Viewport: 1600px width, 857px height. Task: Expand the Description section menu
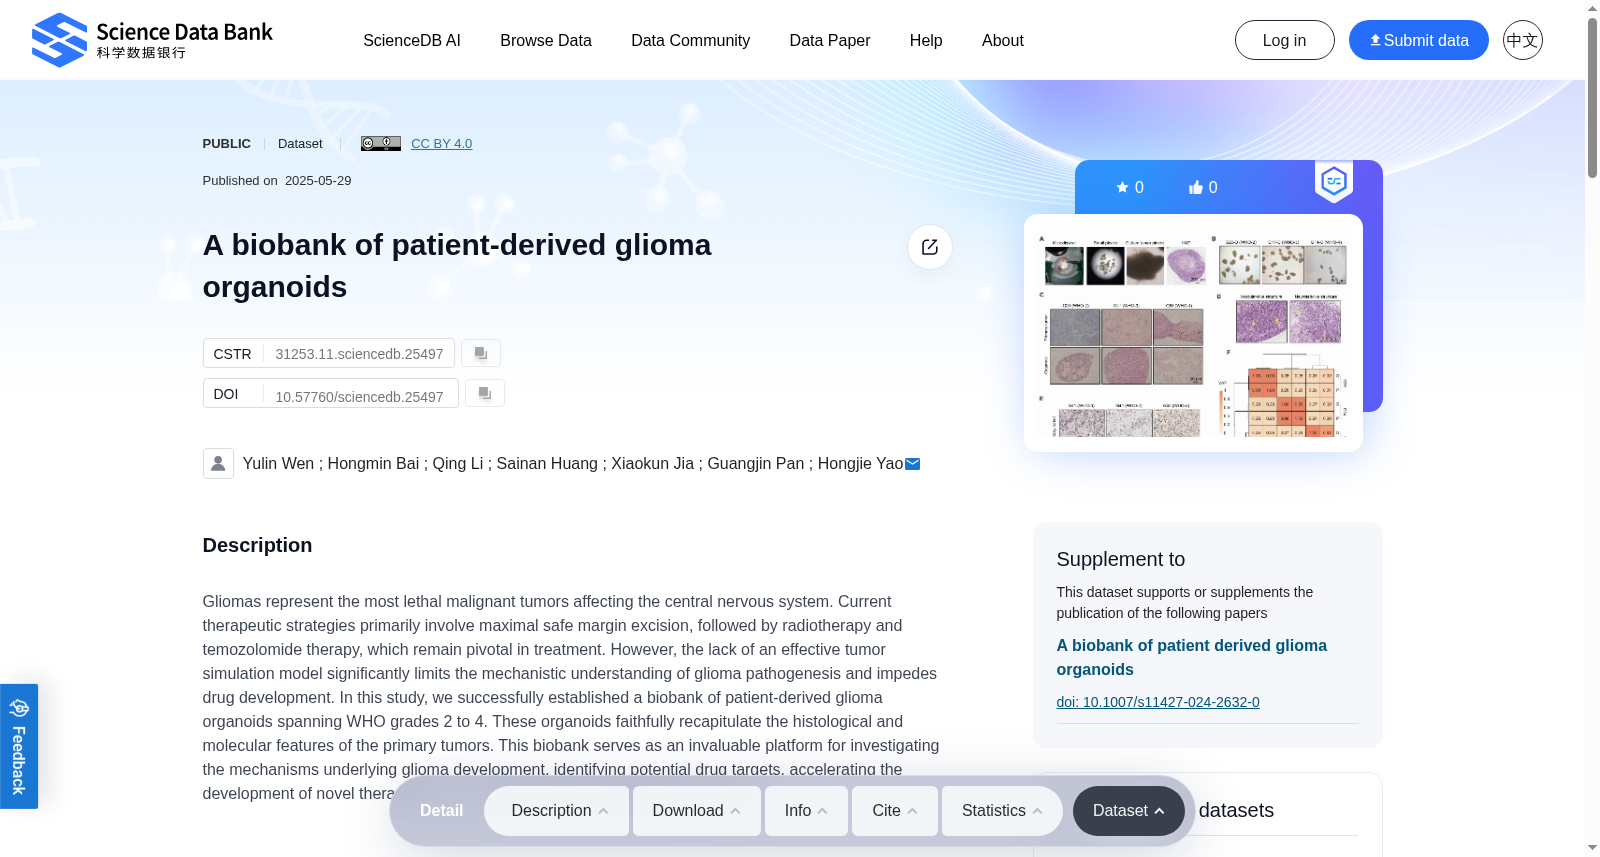pos(557,811)
